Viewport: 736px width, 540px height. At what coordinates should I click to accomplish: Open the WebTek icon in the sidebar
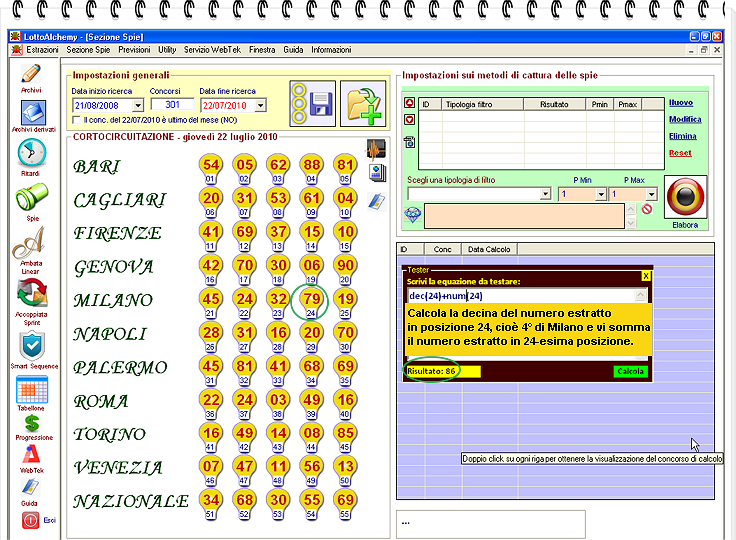(x=31, y=454)
